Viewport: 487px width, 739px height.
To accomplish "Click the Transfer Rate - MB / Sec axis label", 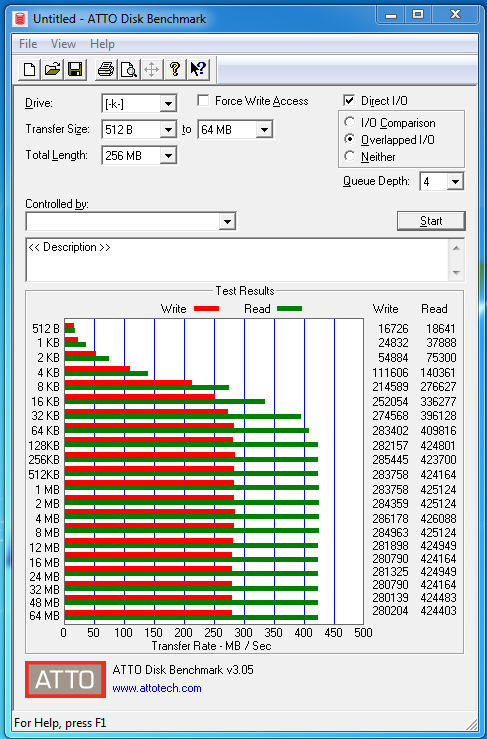I will (x=211, y=646).
